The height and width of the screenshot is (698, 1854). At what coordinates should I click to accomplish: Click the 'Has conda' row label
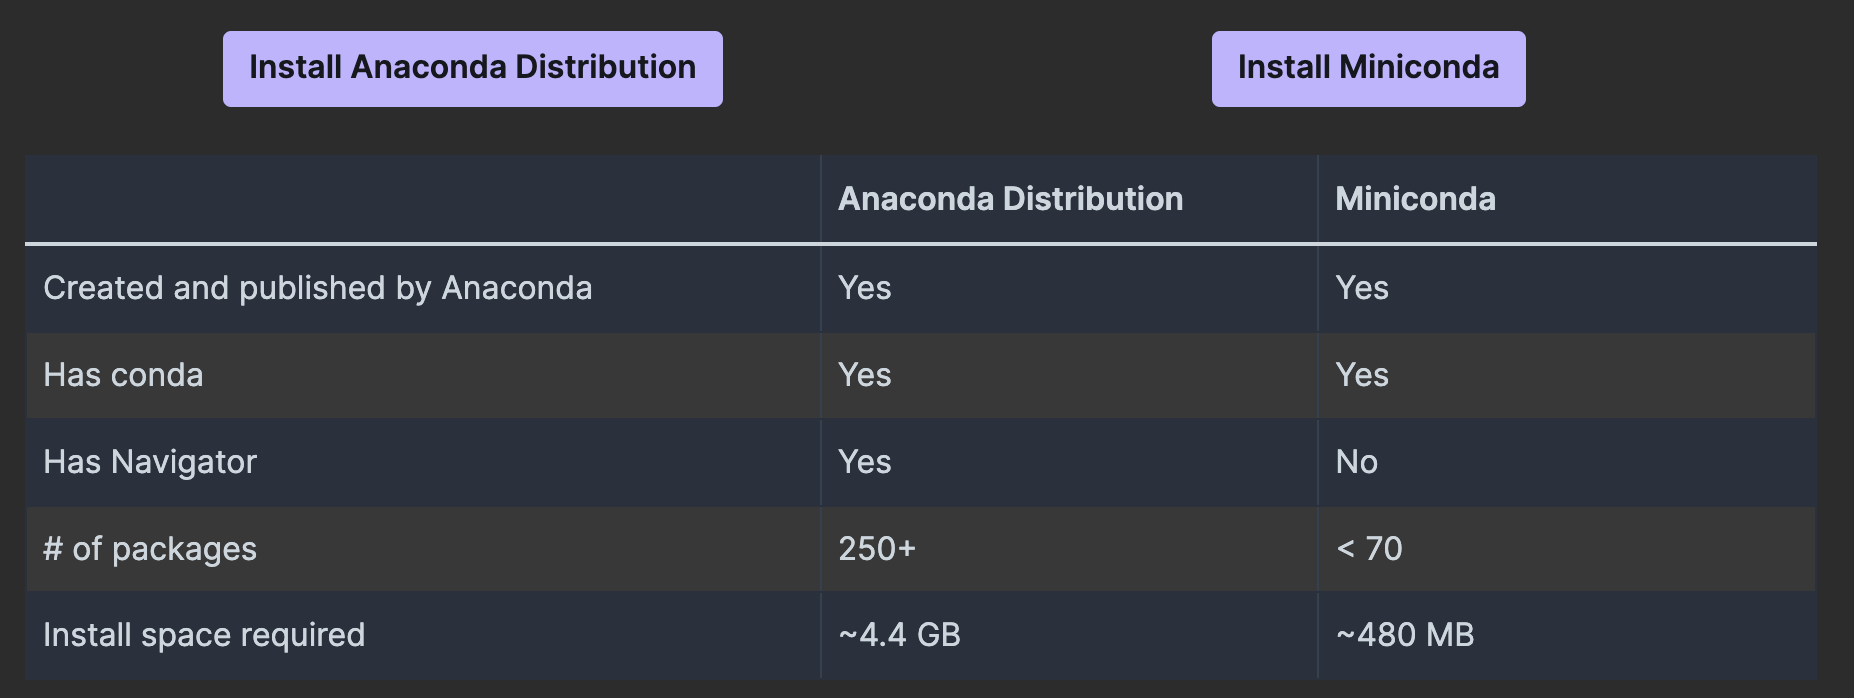[x=123, y=375]
